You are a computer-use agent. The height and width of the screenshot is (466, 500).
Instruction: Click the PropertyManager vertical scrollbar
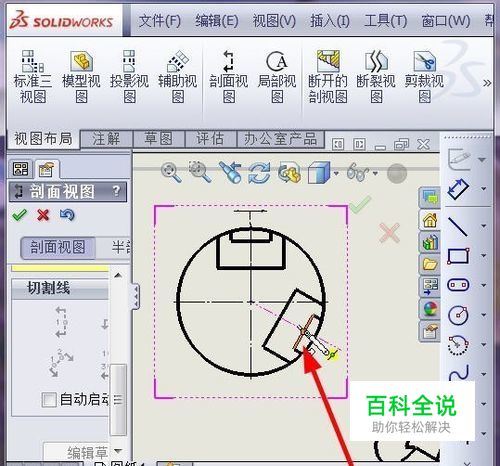click(x=118, y=400)
